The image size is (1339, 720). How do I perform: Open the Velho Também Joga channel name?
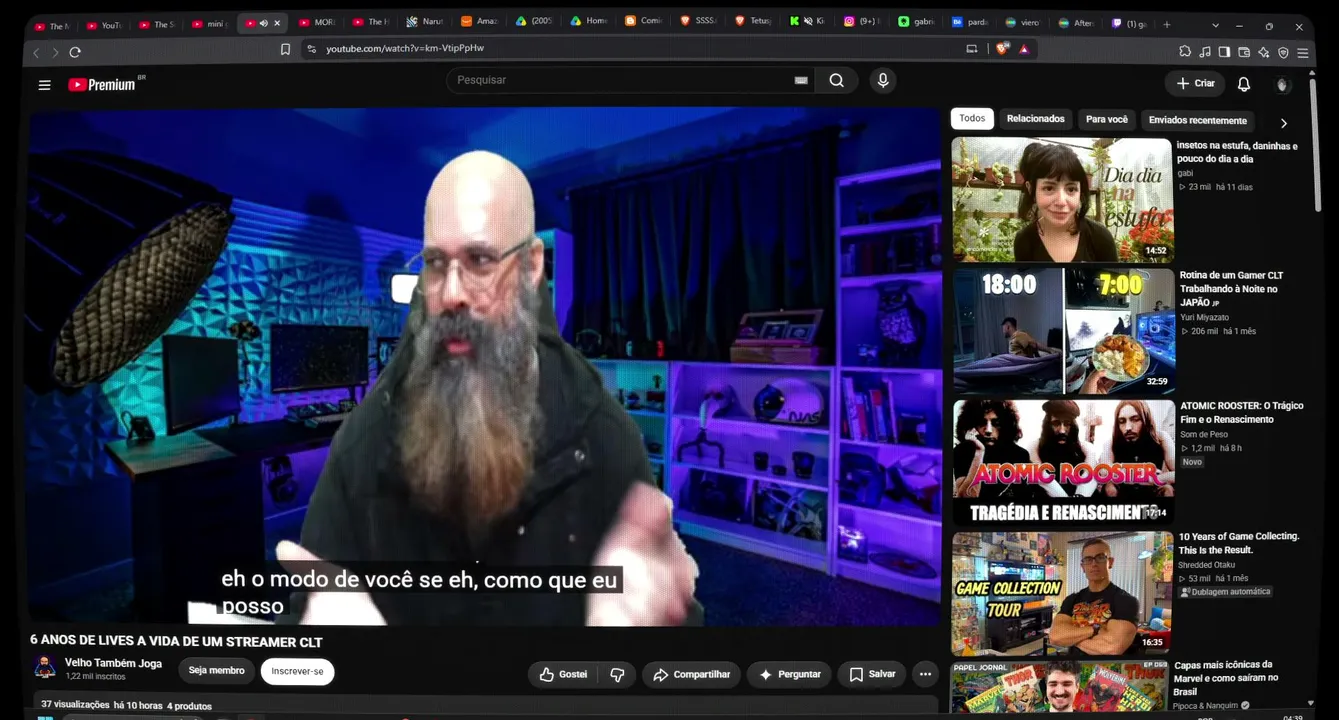tap(113, 663)
